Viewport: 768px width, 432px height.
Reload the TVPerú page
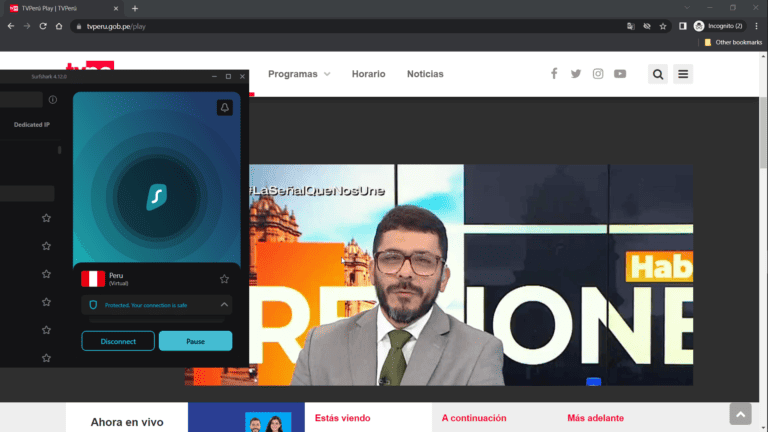pos(43,26)
